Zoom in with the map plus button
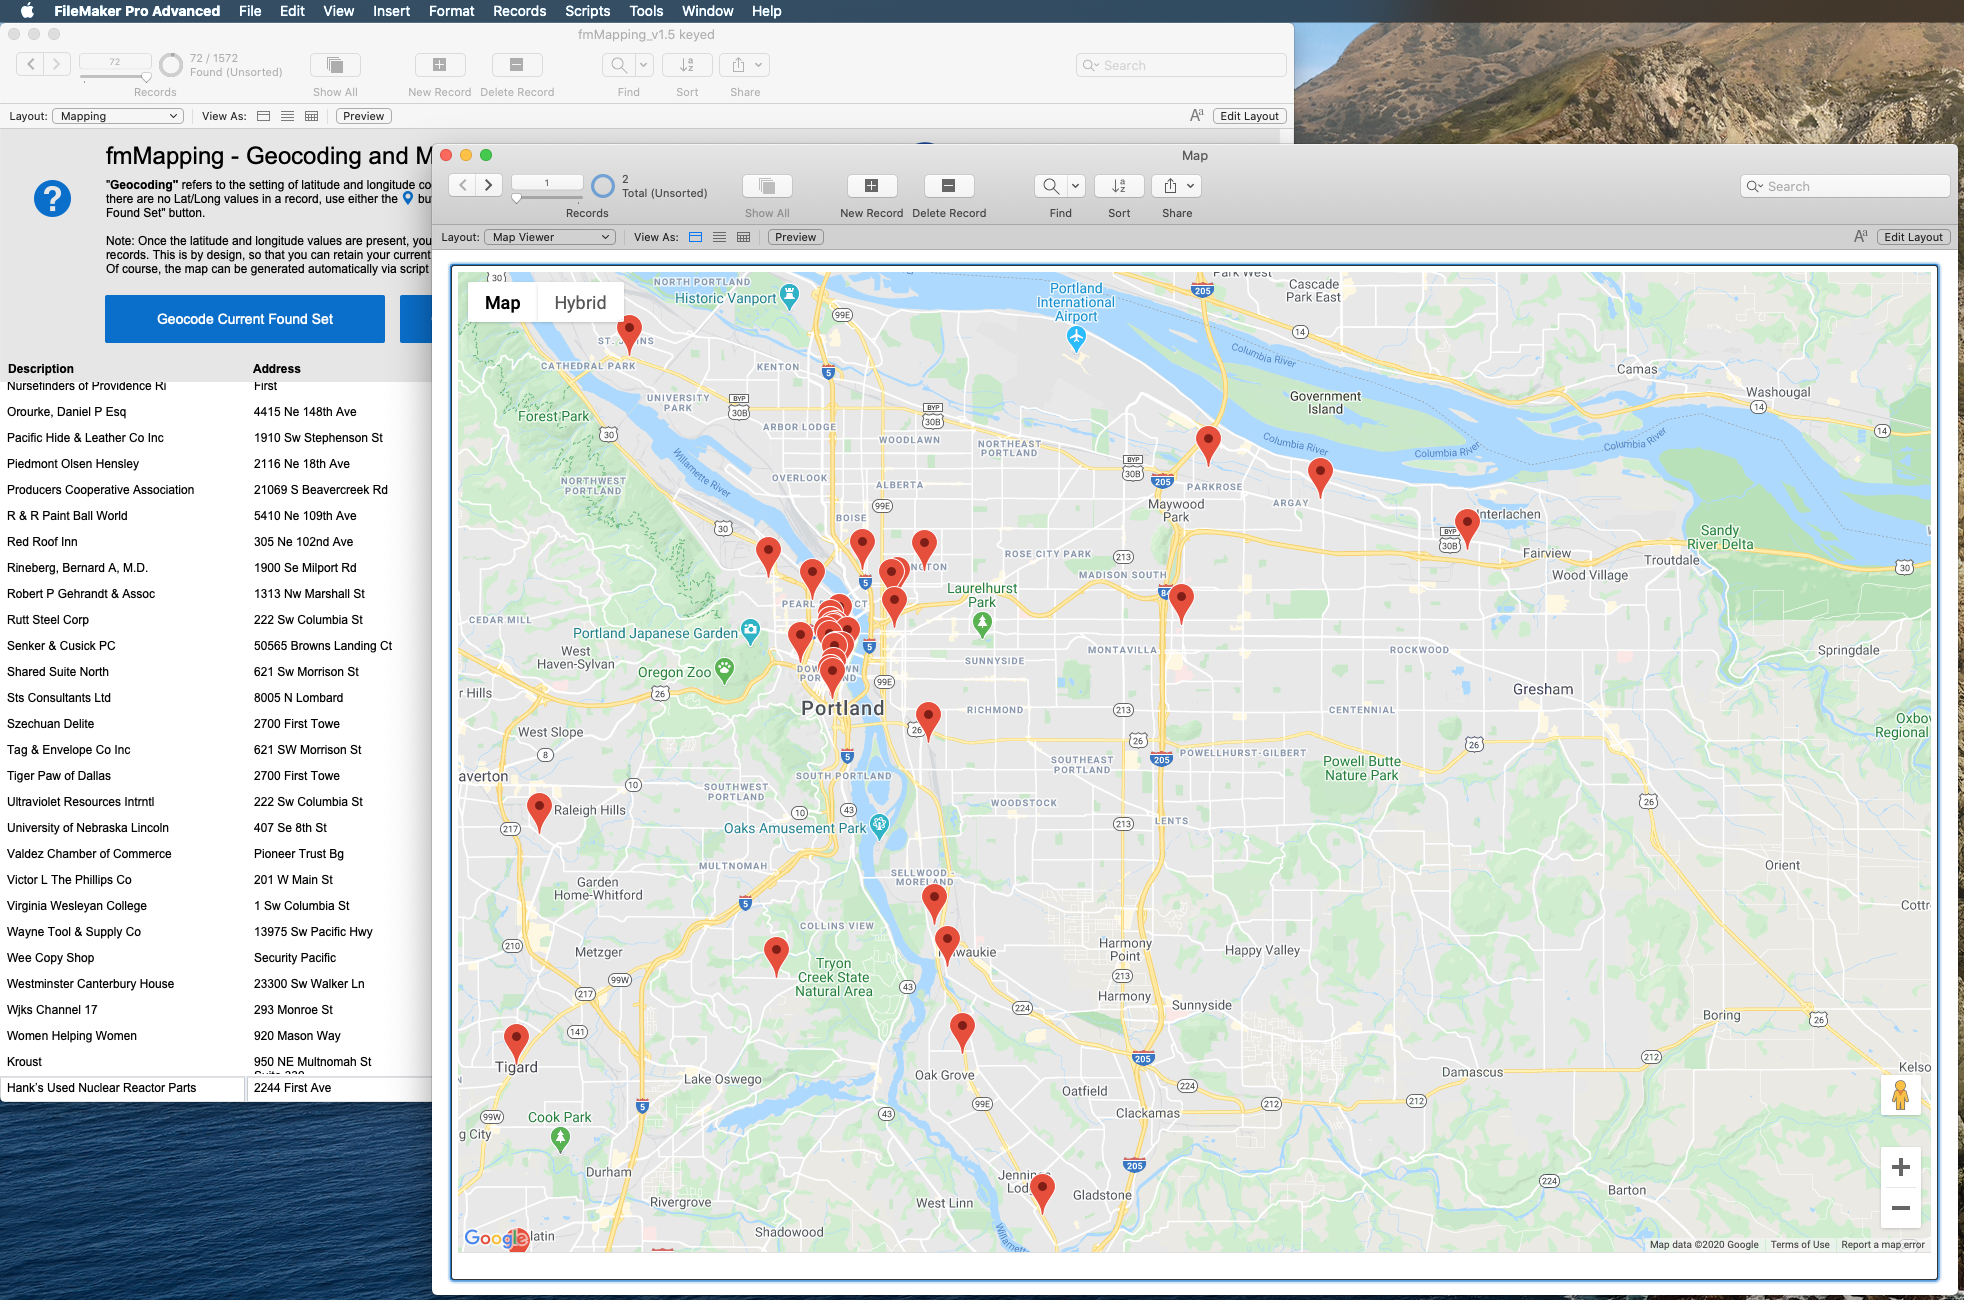The image size is (1964, 1300). (1901, 1167)
